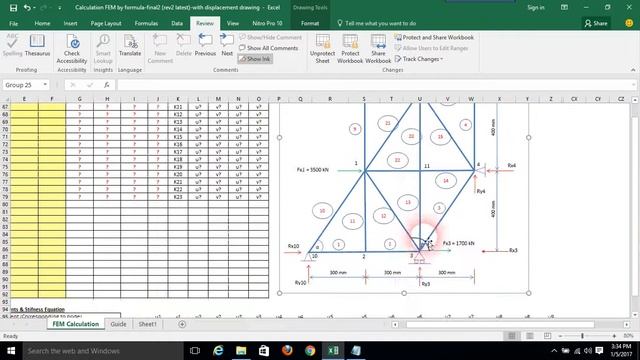Add a New Comment

pos(160,49)
